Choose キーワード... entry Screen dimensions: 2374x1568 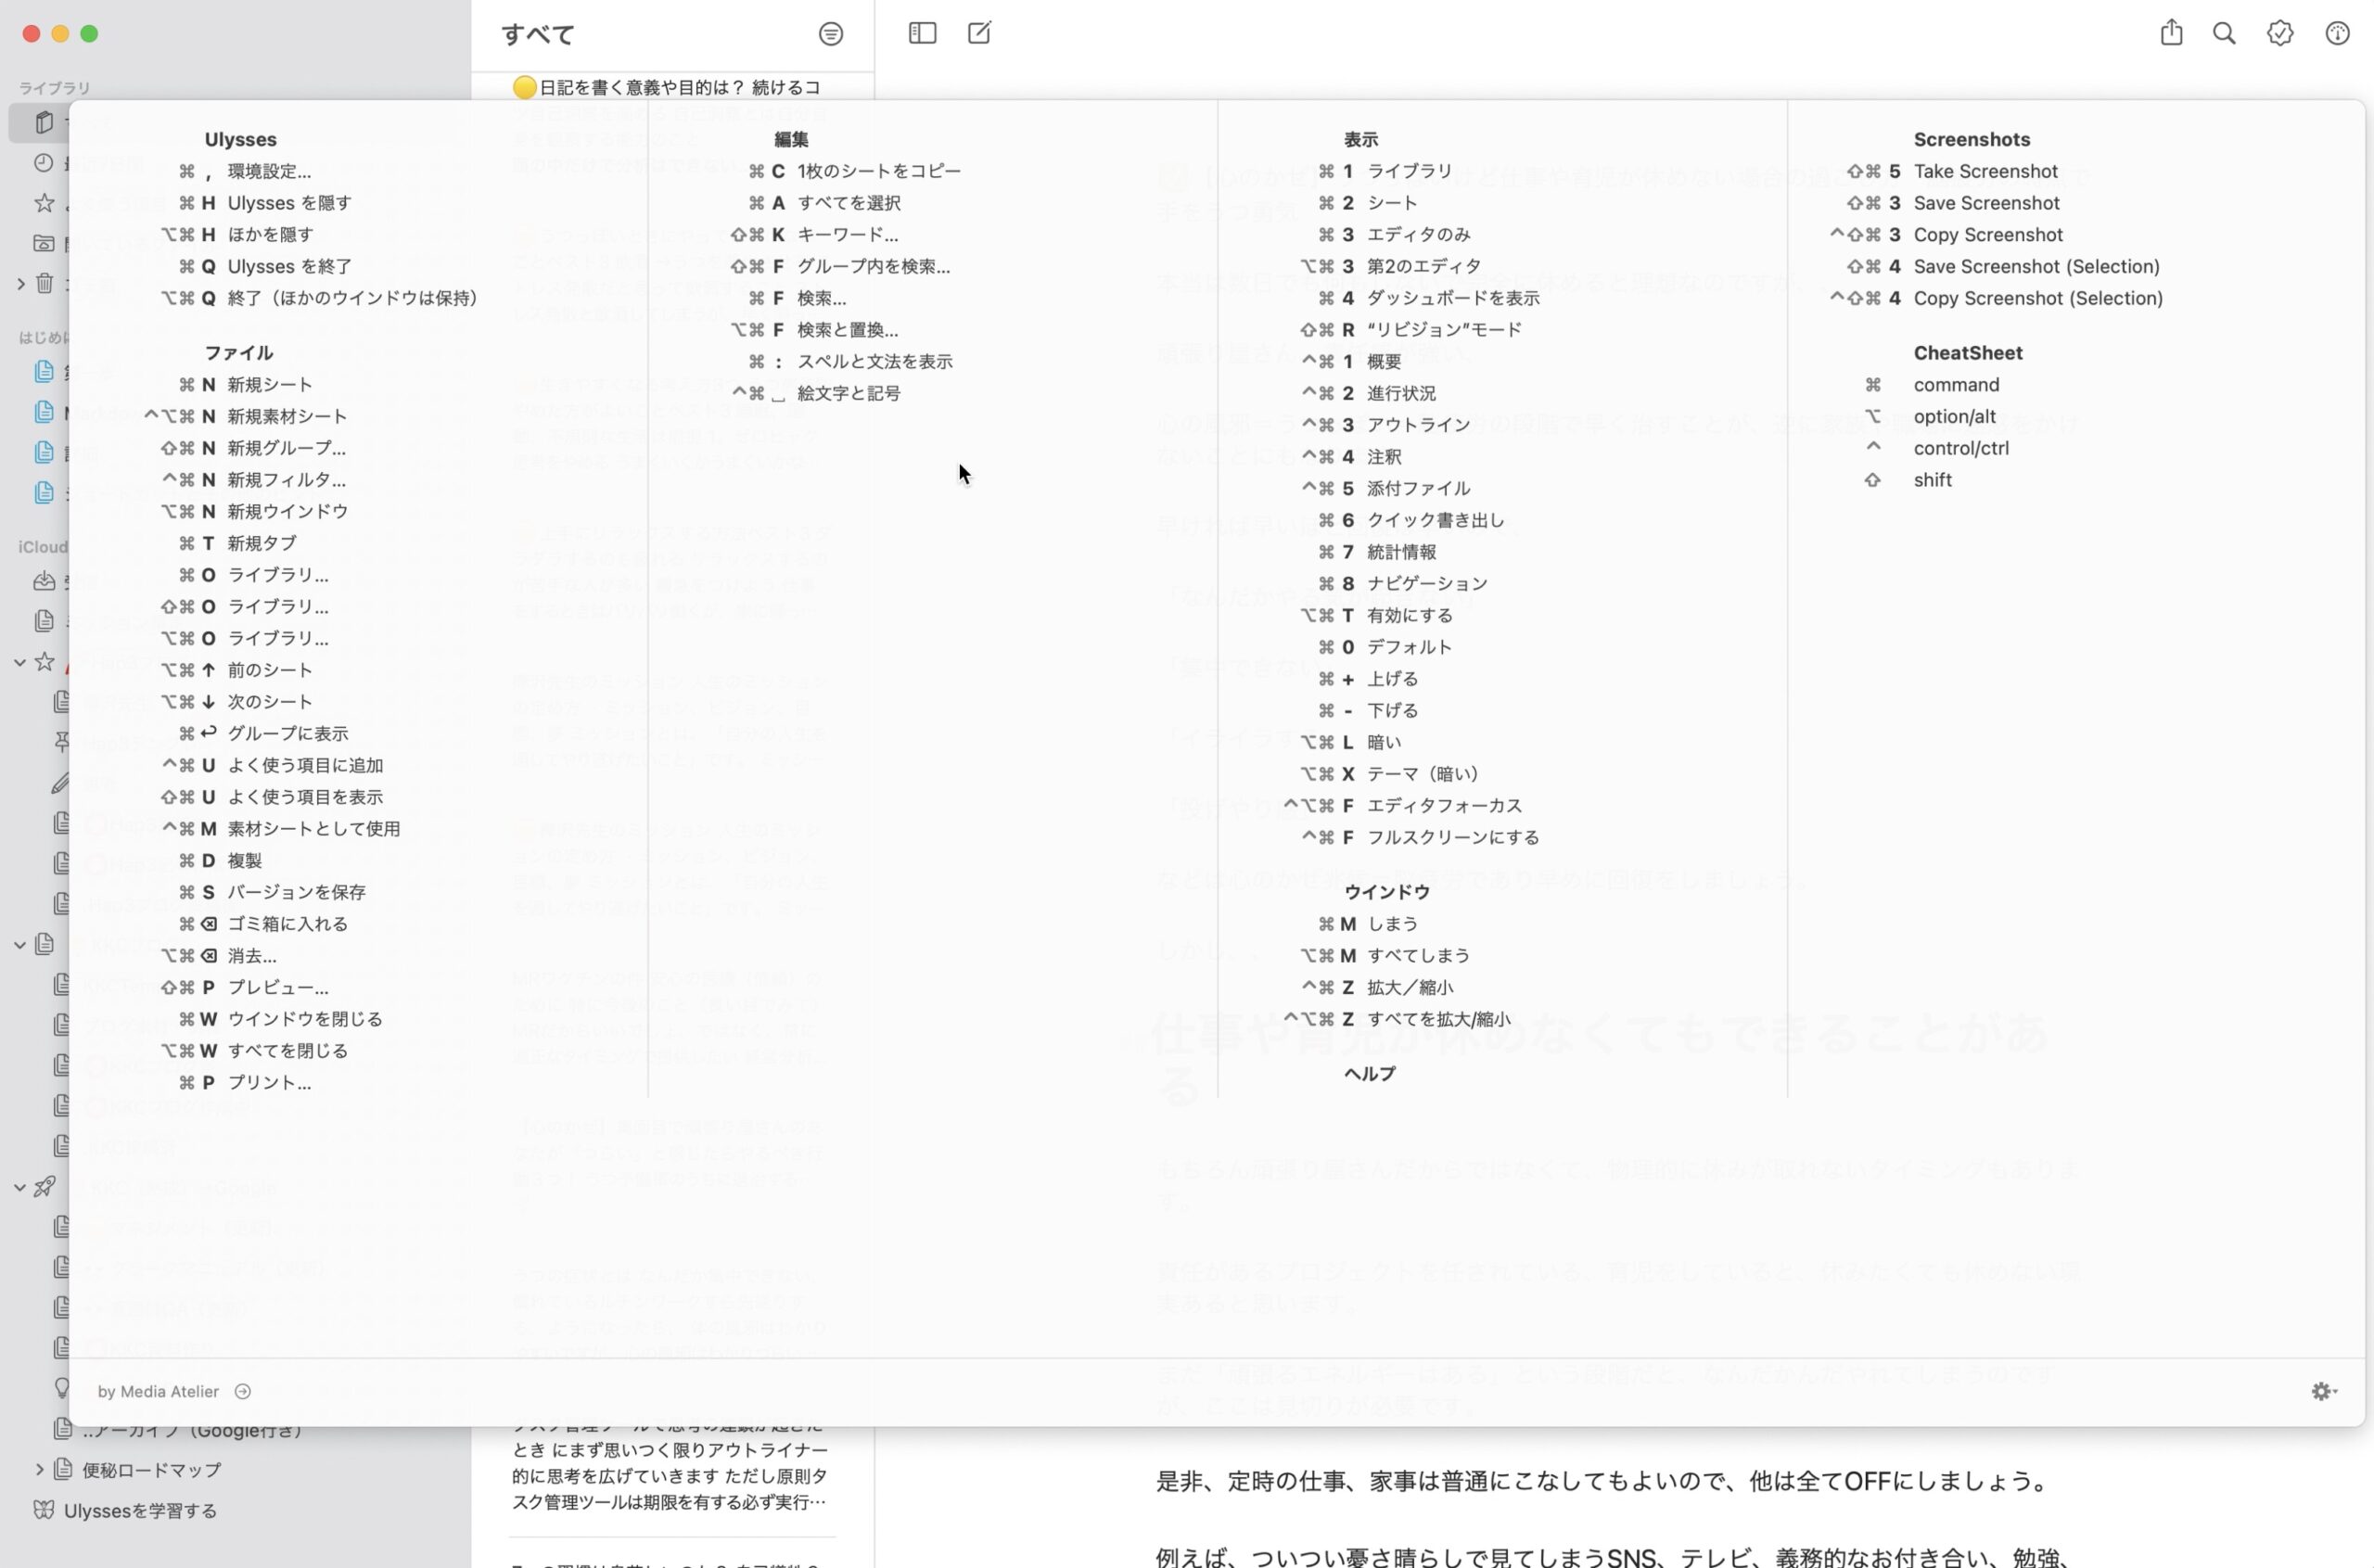tap(848, 235)
